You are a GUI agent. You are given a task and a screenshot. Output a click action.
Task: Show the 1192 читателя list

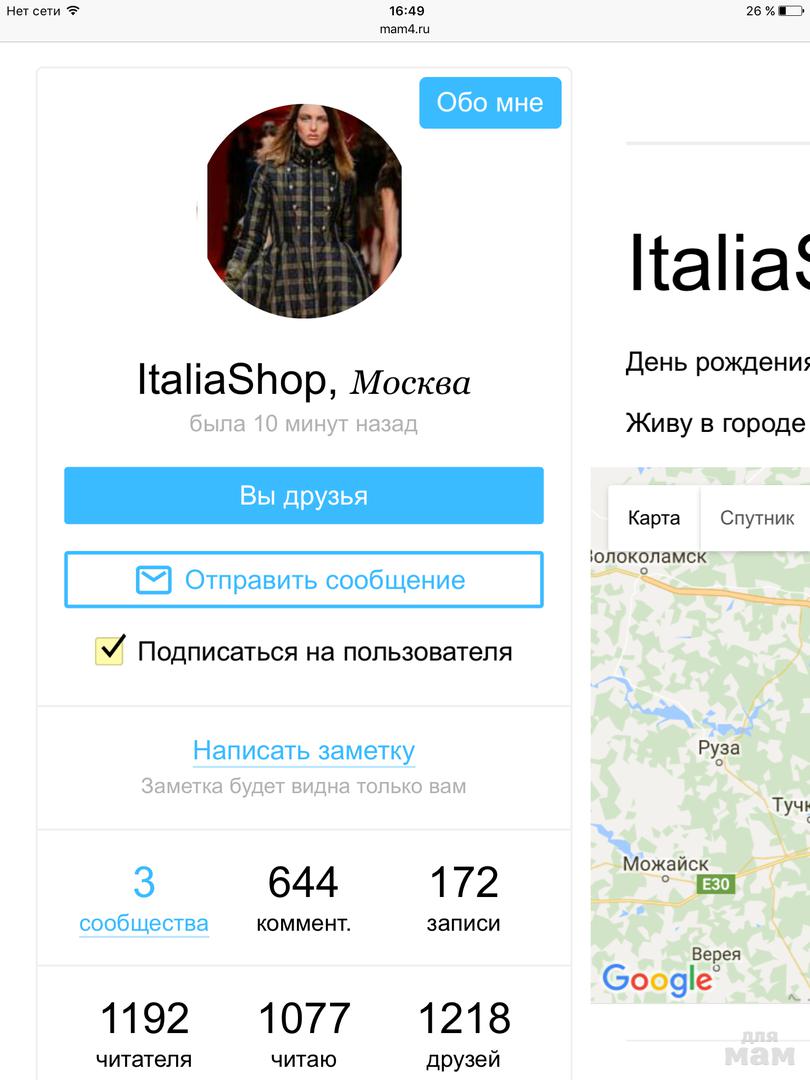click(x=144, y=1035)
